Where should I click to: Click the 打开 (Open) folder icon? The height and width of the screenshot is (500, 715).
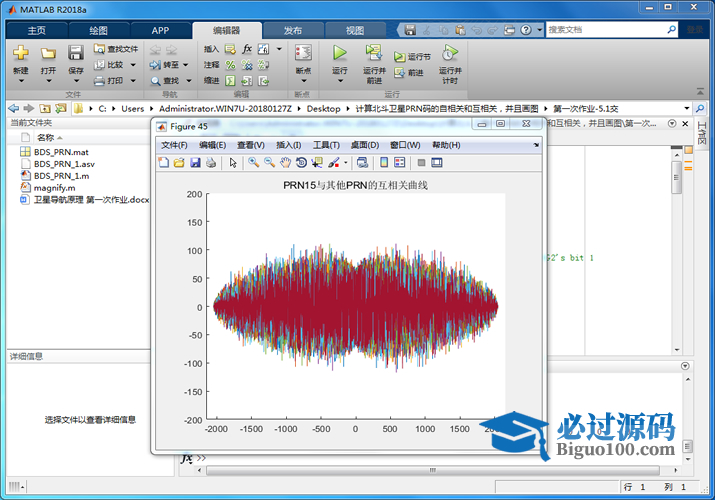pyautogui.click(x=48, y=53)
